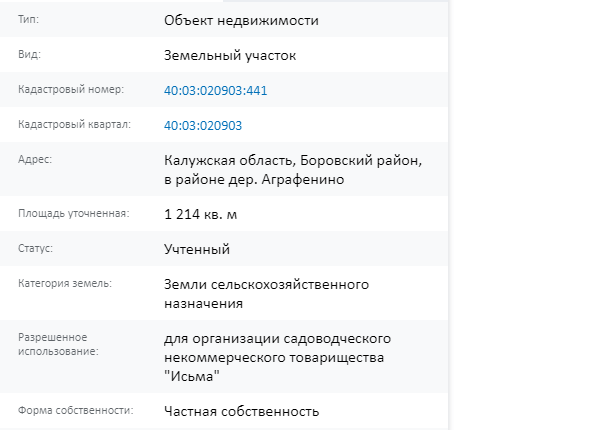Click 'Земли сельскохозяйственного назначения' value

(x=267, y=294)
